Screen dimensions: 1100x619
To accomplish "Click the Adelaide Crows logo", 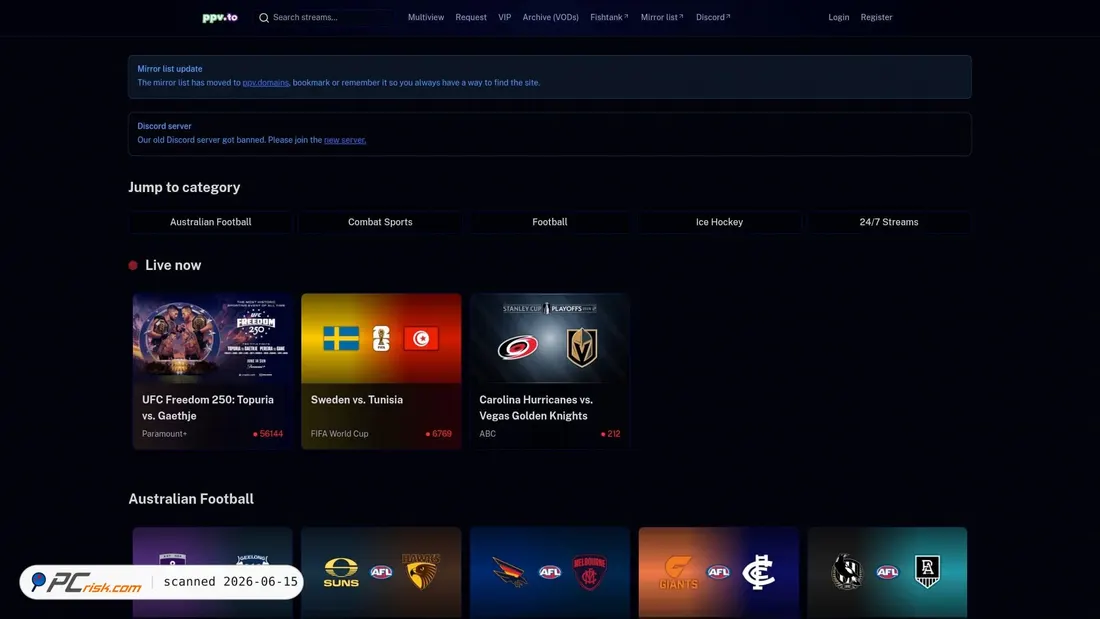I will [509, 572].
